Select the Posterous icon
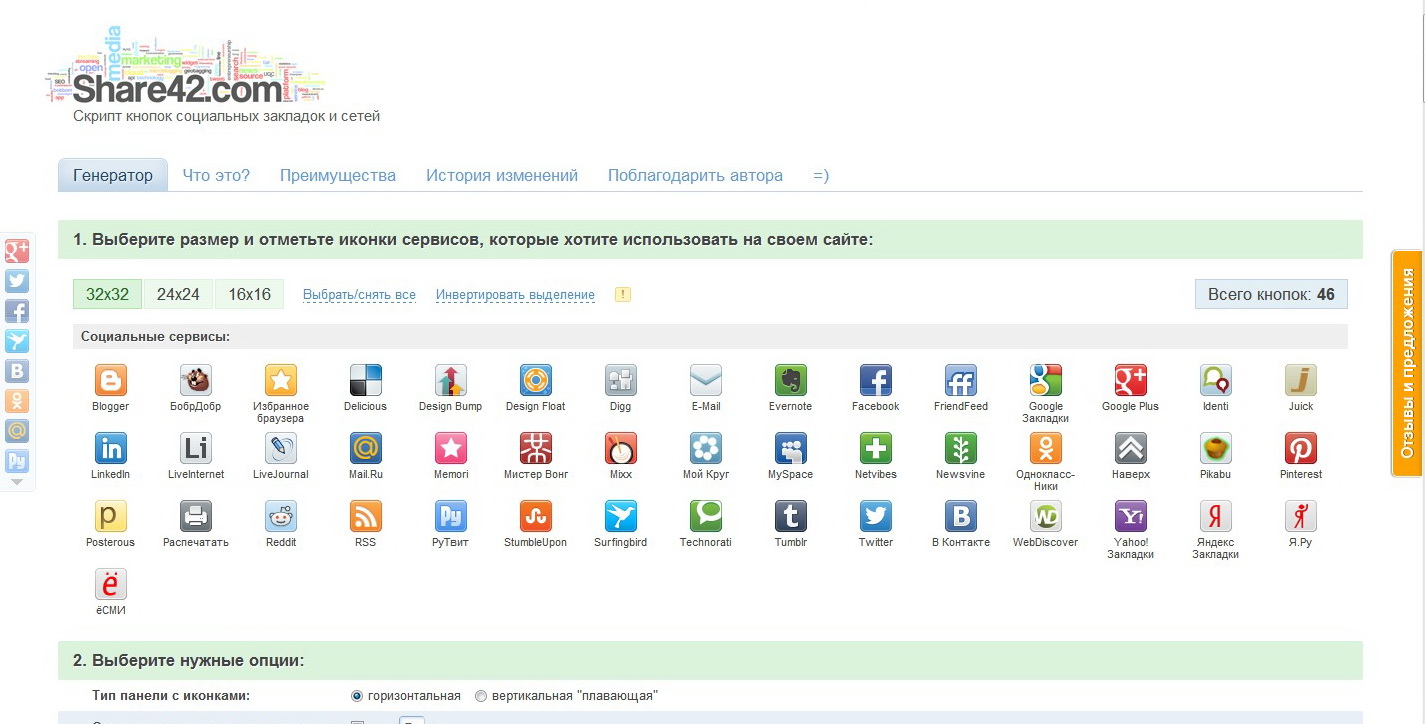Screen dimensions: 1425x724 (x=111, y=516)
